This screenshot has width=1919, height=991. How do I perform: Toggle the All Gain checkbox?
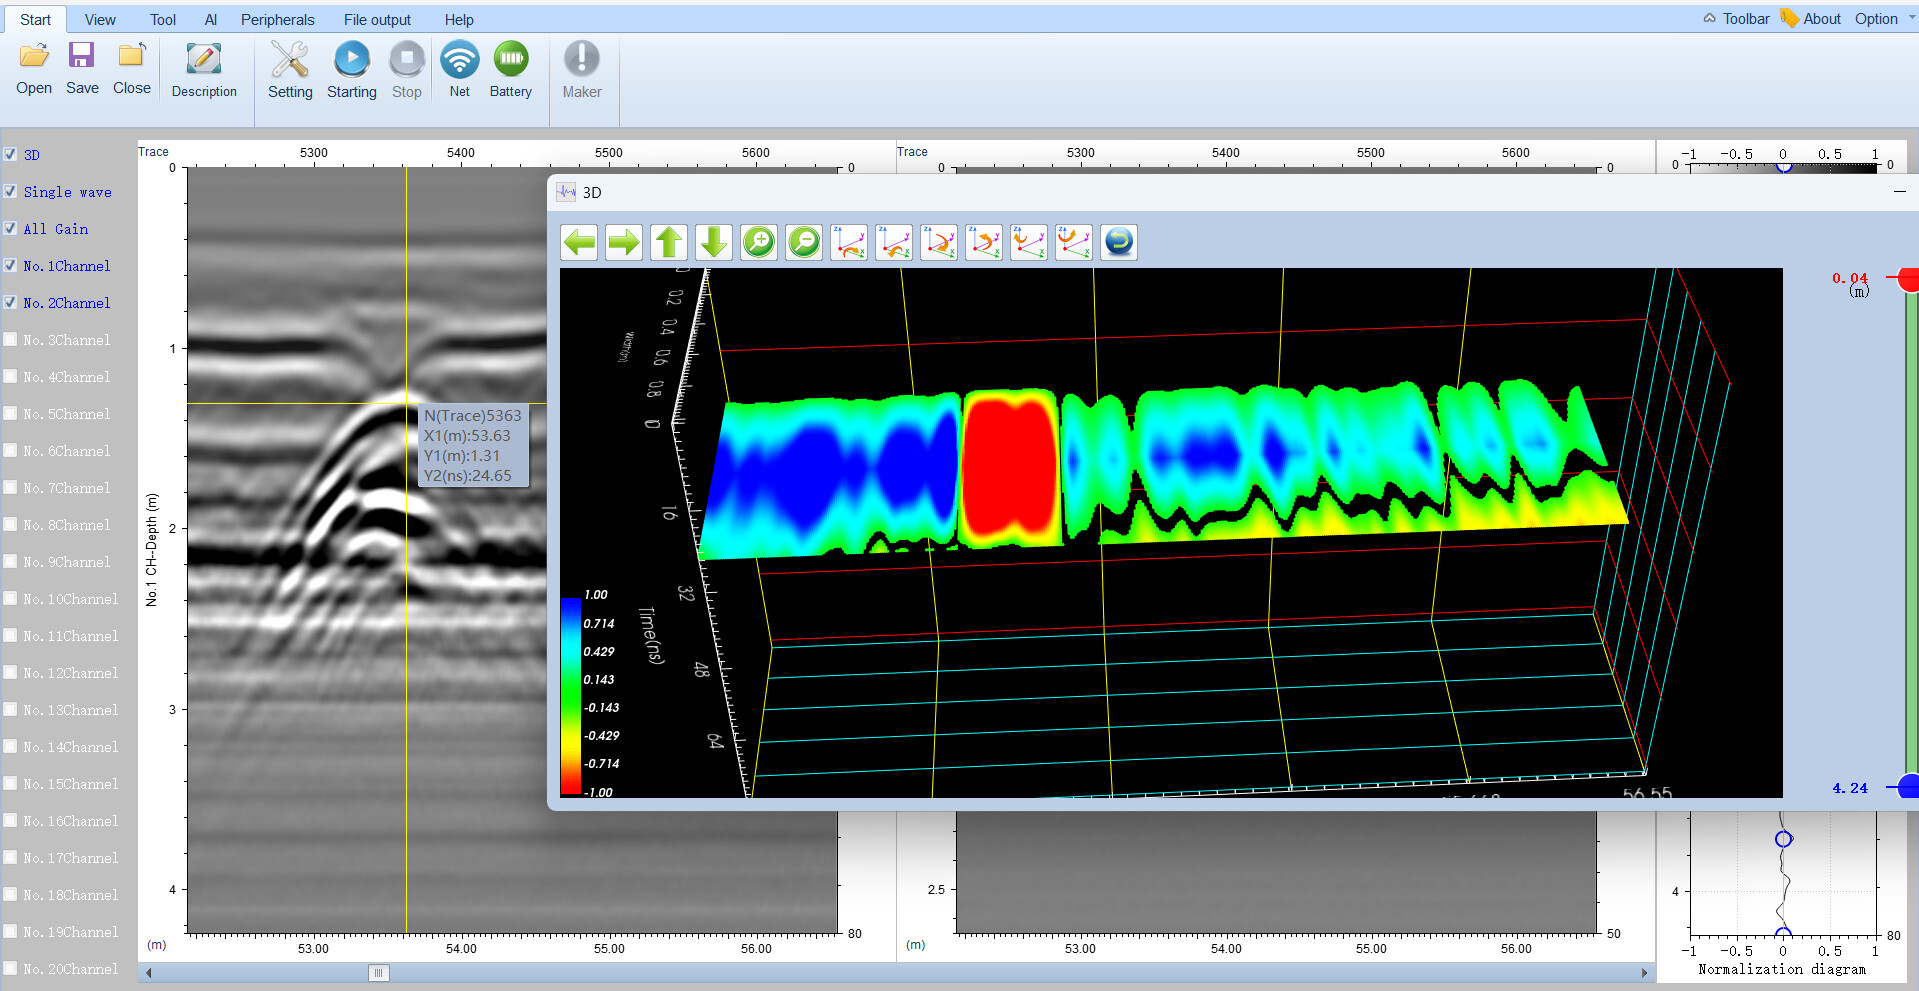coord(10,228)
